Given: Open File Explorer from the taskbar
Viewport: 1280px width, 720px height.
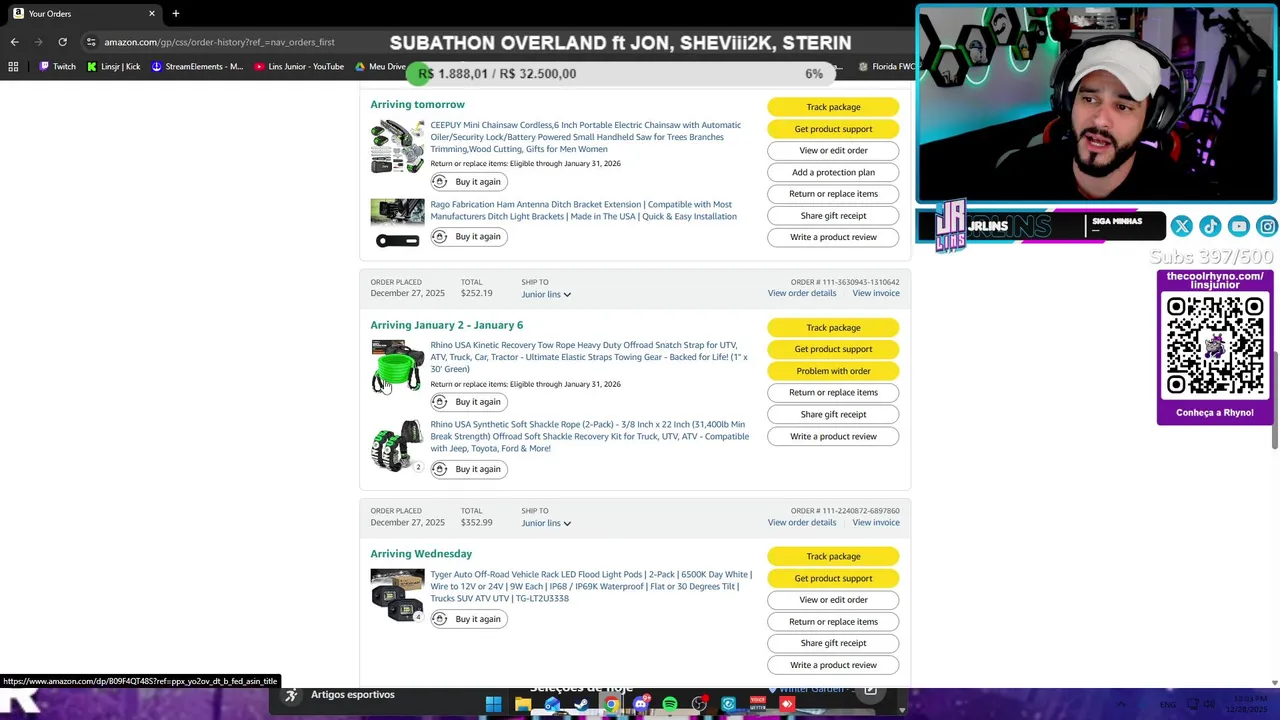Looking at the screenshot, I should pyautogui.click(x=522, y=704).
